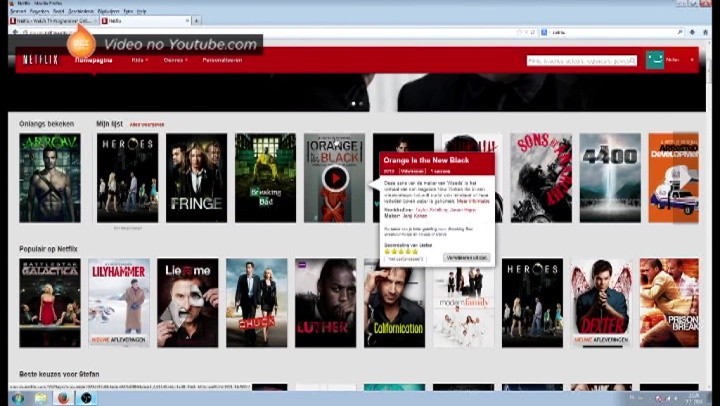The width and height of the screenshot is (720, 406).
Task: Click the bookmark star in address bar
Action: [x=519, y=32]
